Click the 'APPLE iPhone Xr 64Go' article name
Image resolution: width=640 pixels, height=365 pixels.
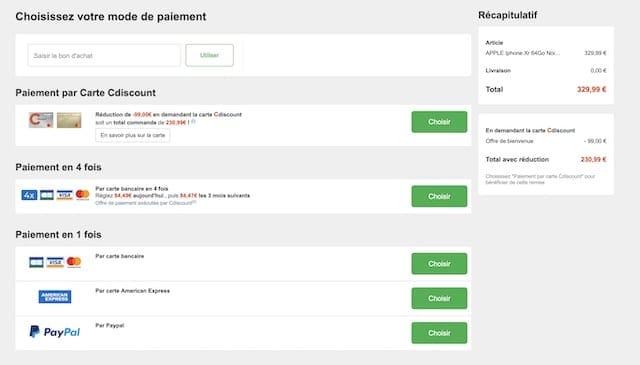tap(522, 53)
